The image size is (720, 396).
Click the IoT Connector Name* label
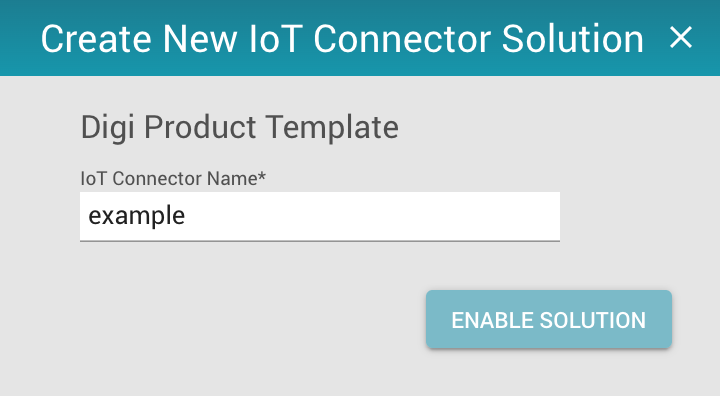[173, 178]
